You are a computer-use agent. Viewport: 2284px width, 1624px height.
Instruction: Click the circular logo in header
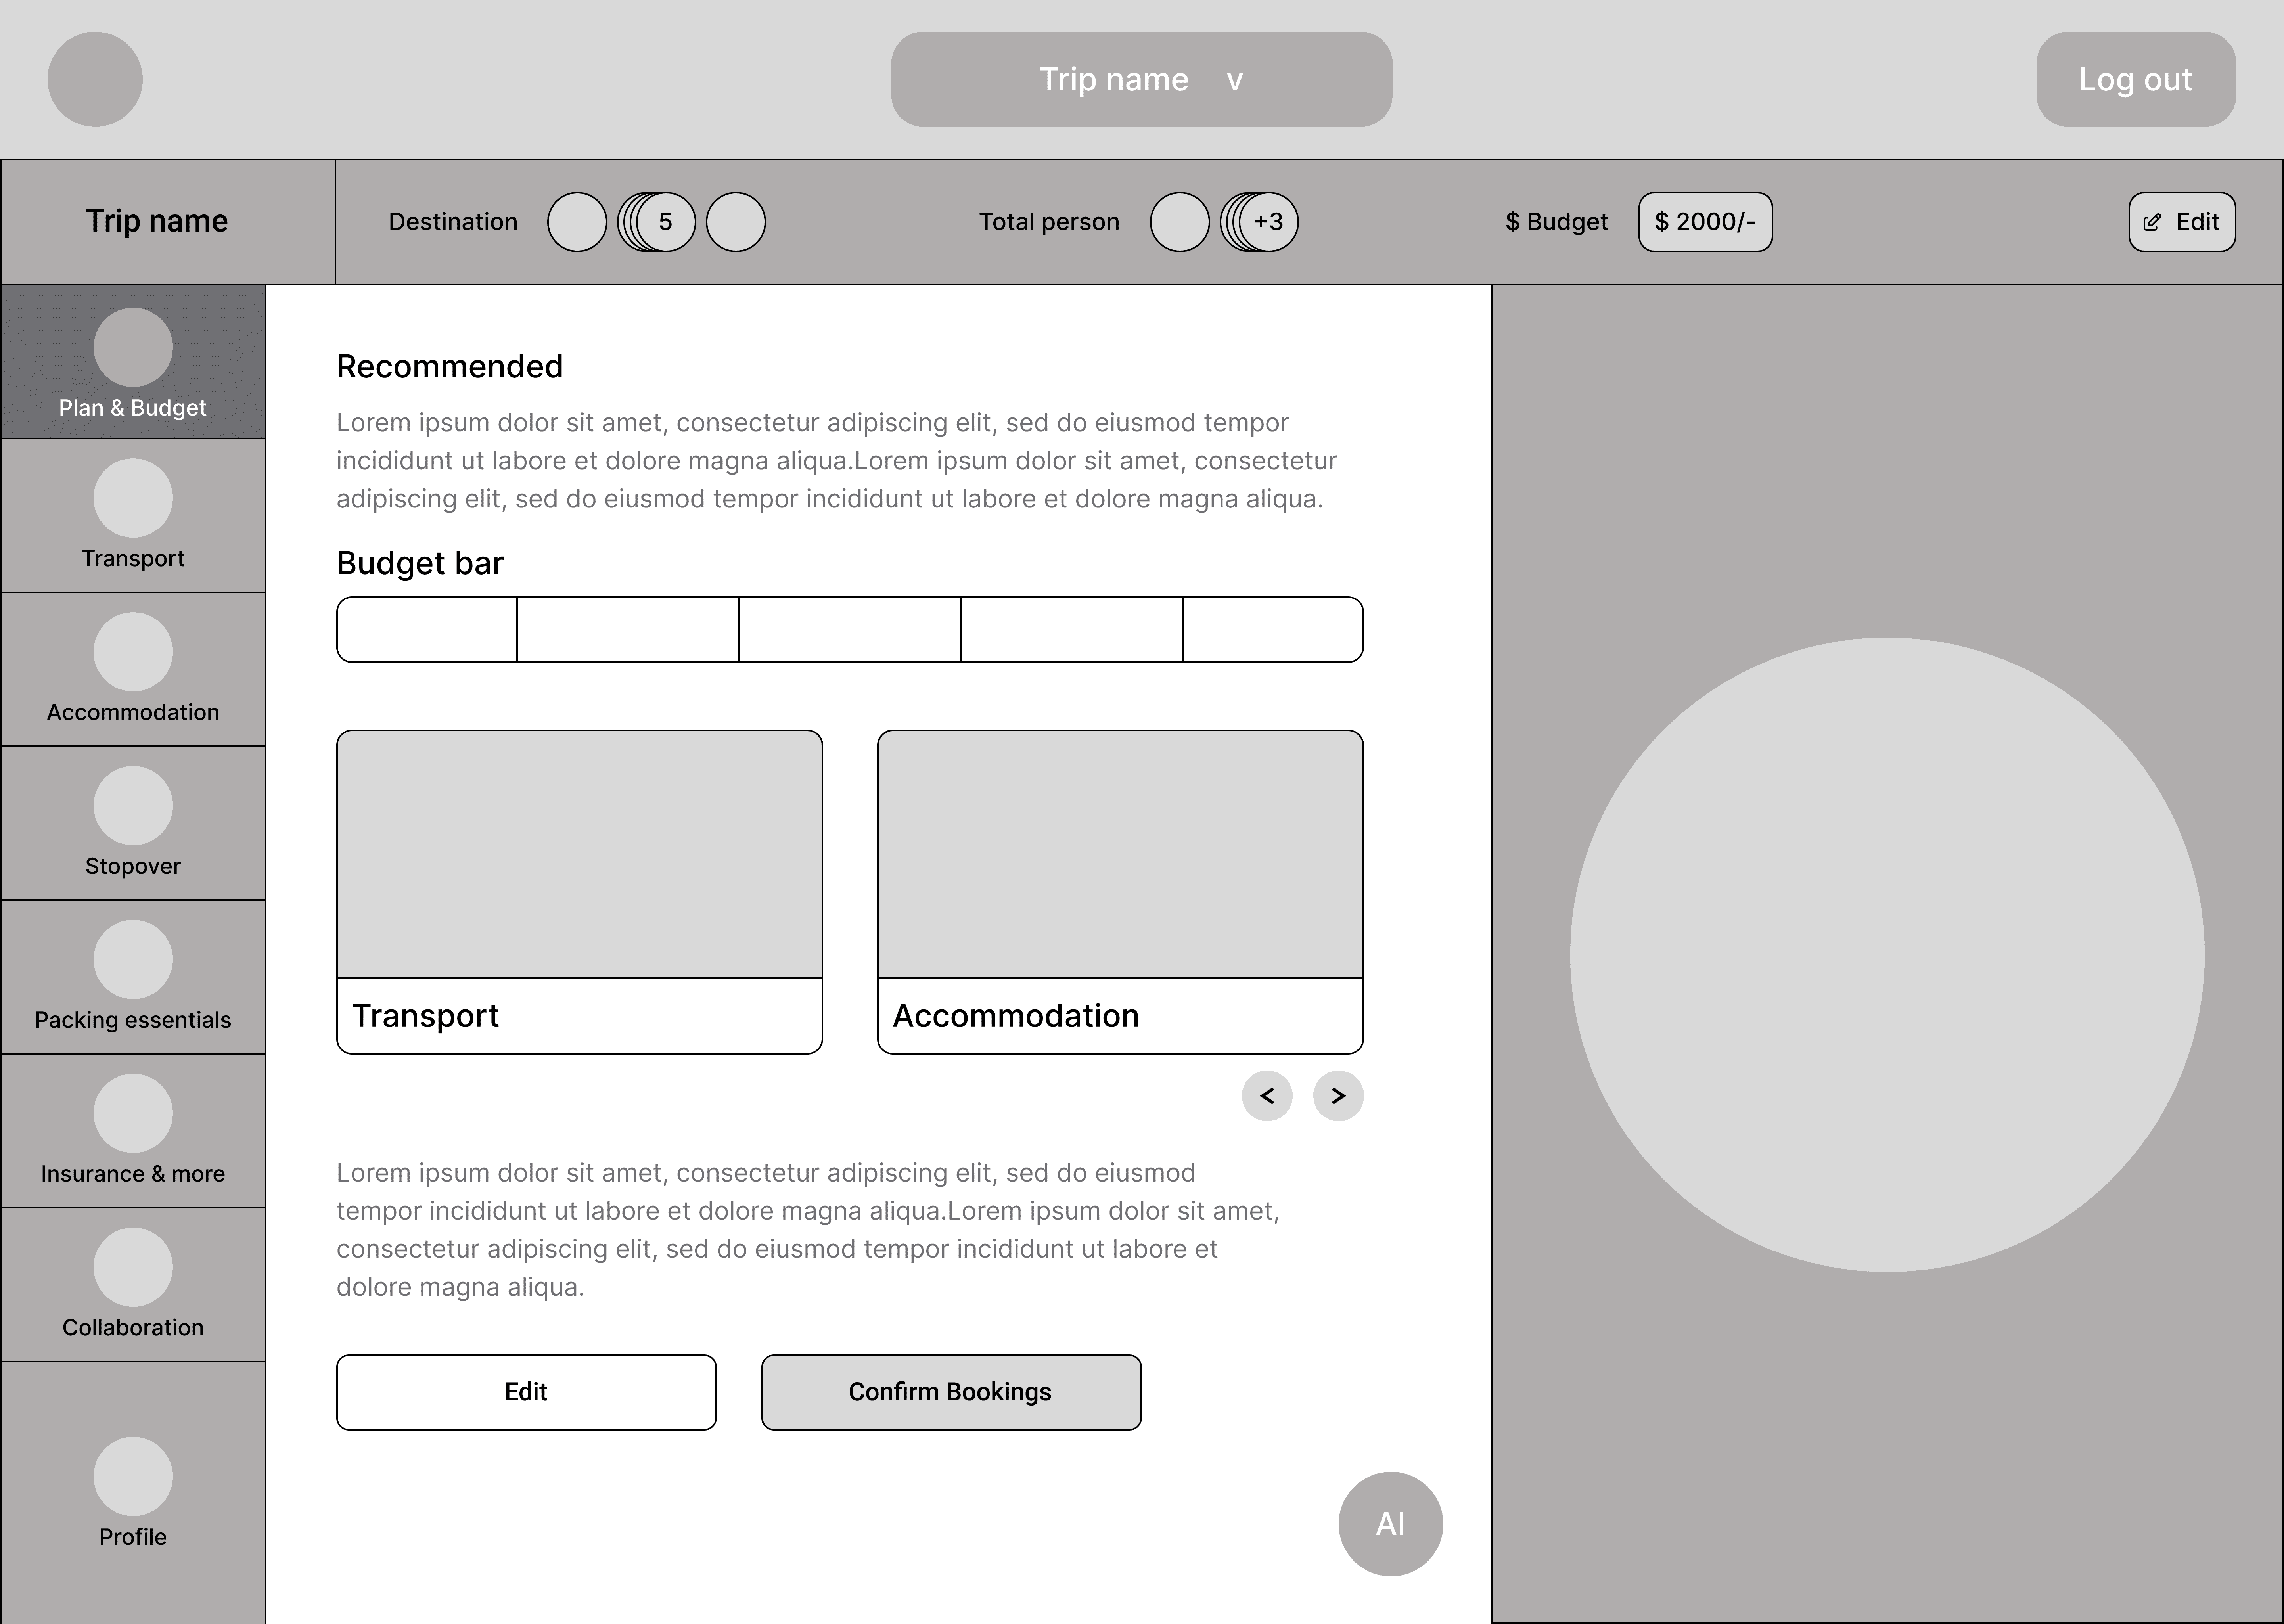[x=95, y=79]
